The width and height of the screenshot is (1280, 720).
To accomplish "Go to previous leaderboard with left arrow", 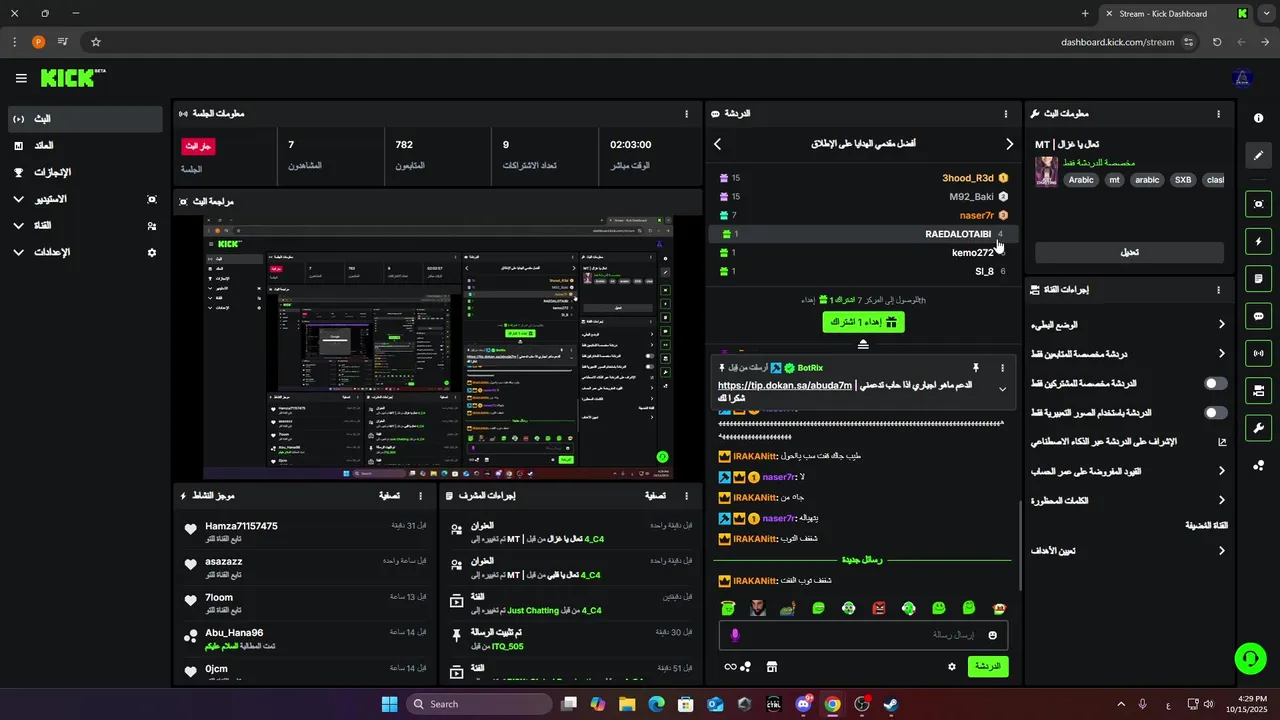I will (717, 144).
